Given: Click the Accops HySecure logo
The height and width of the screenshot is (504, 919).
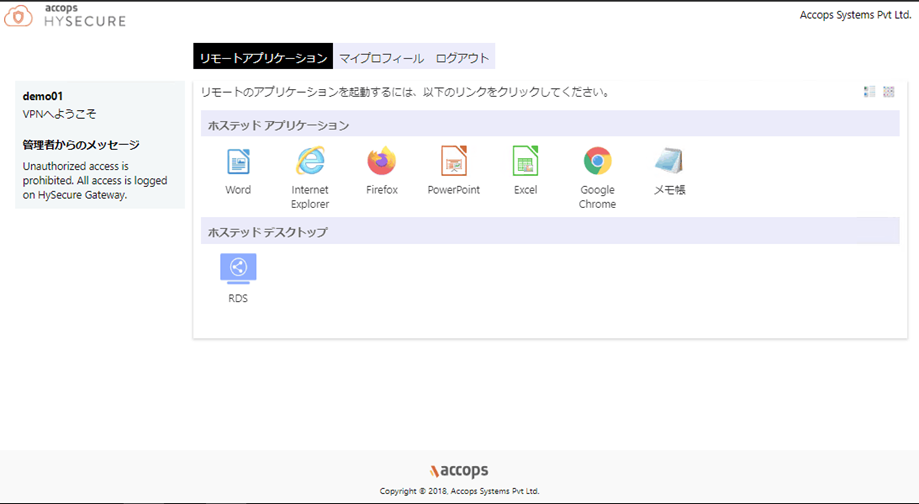Looking at the screenshot, I should point(65,15).
